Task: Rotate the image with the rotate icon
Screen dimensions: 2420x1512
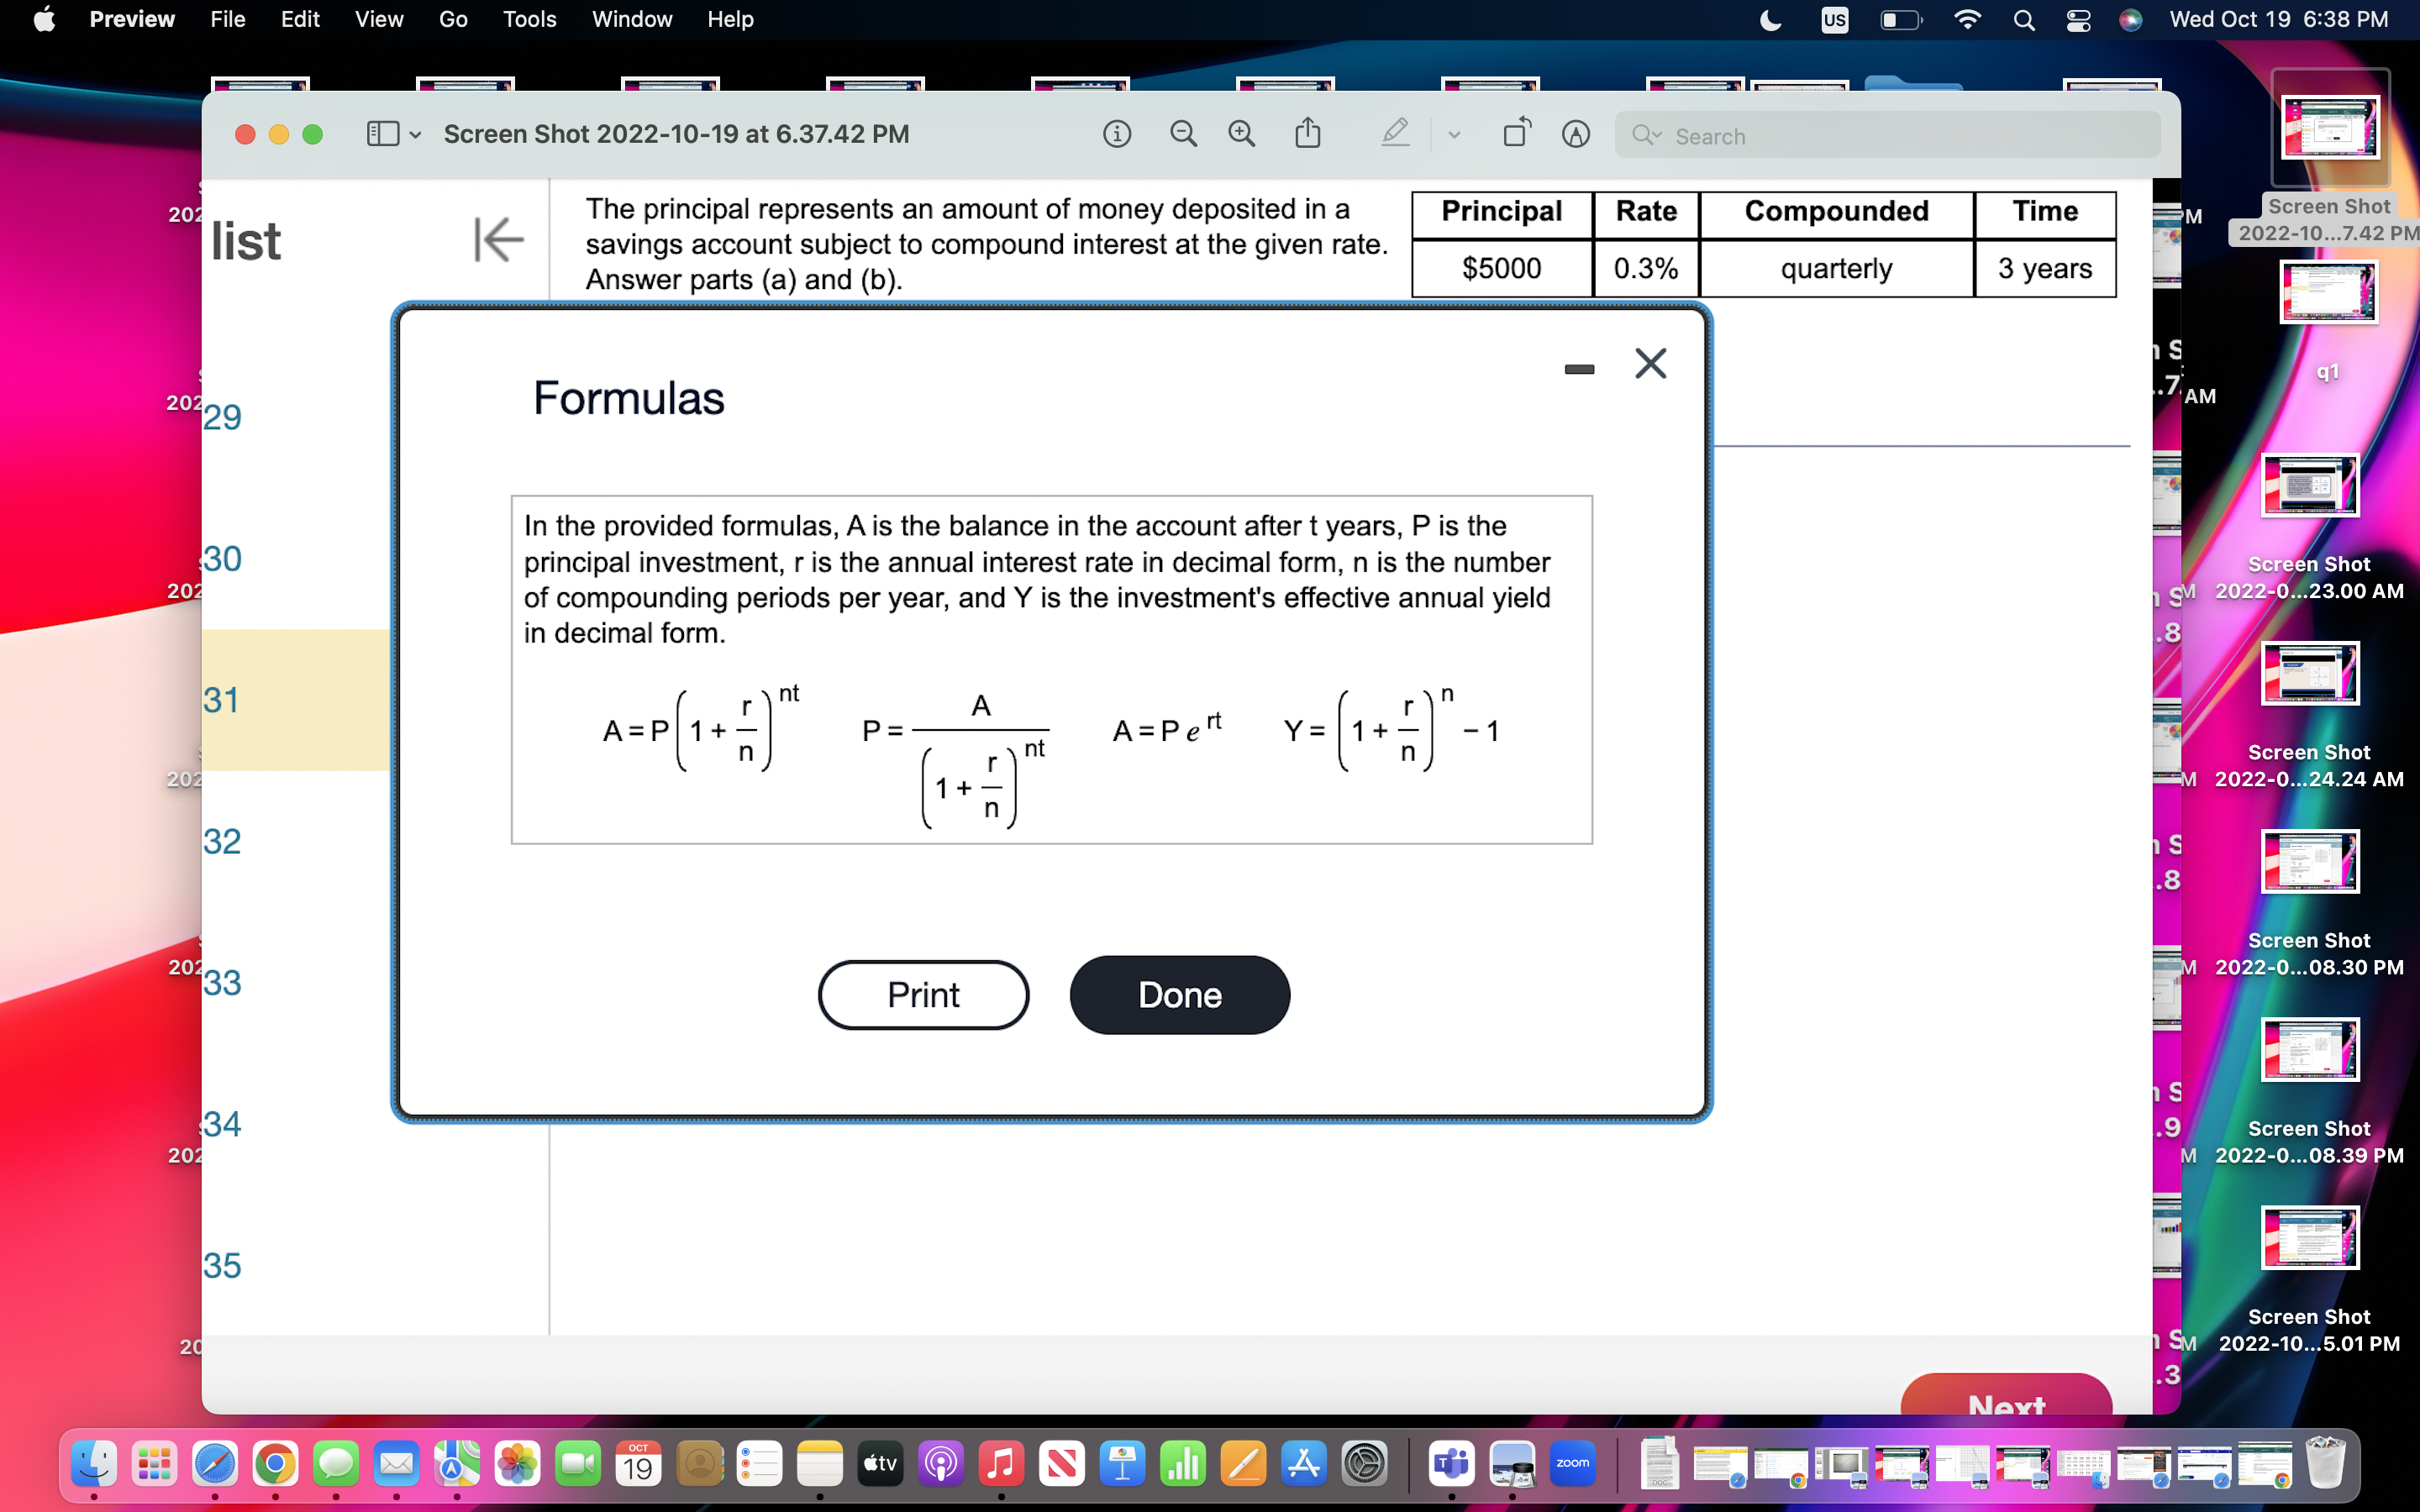Action: click(x=1516, y=133)
